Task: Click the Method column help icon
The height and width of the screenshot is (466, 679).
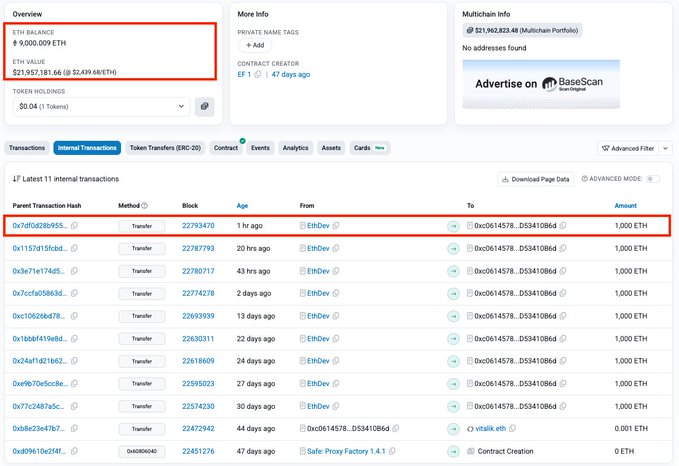Action: pos(145,206)
